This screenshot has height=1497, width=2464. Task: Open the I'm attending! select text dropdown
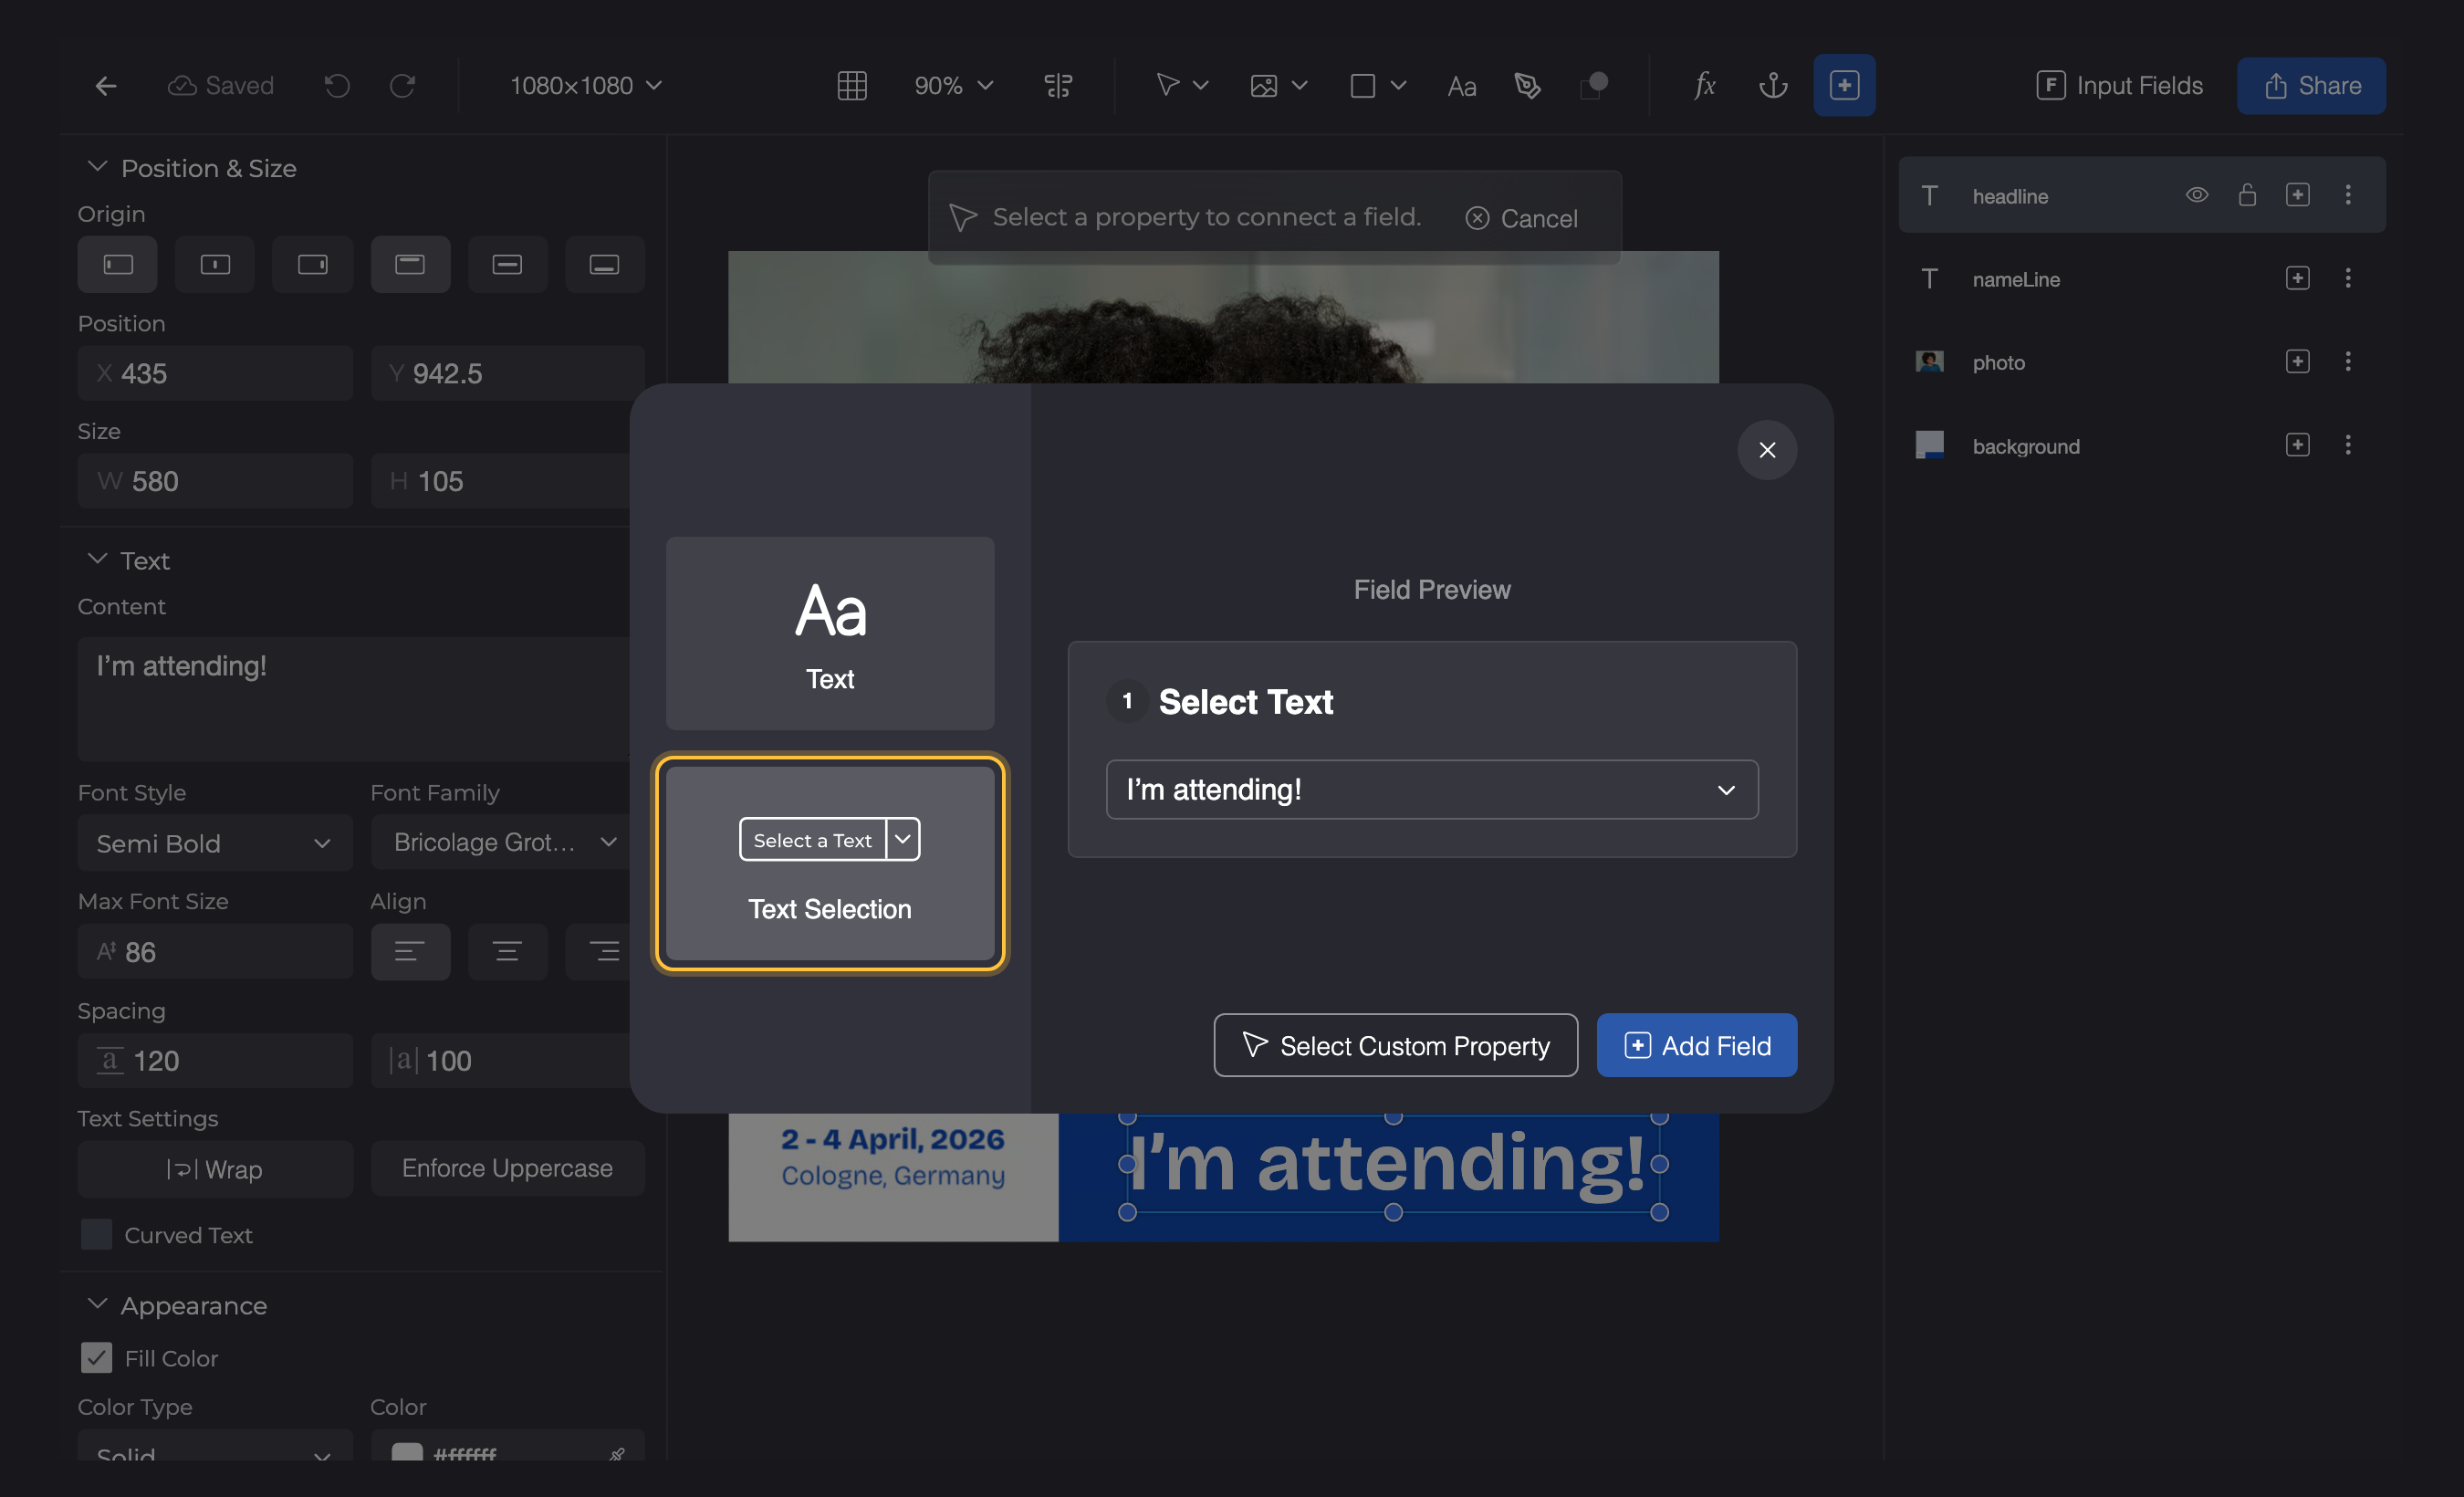click(x=1431, y=789)
